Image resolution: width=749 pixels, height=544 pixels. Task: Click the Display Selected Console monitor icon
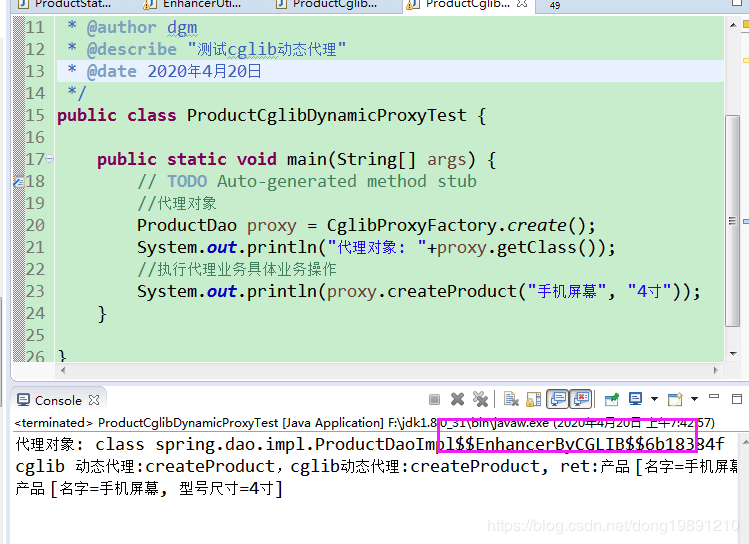tap(635, 399)
